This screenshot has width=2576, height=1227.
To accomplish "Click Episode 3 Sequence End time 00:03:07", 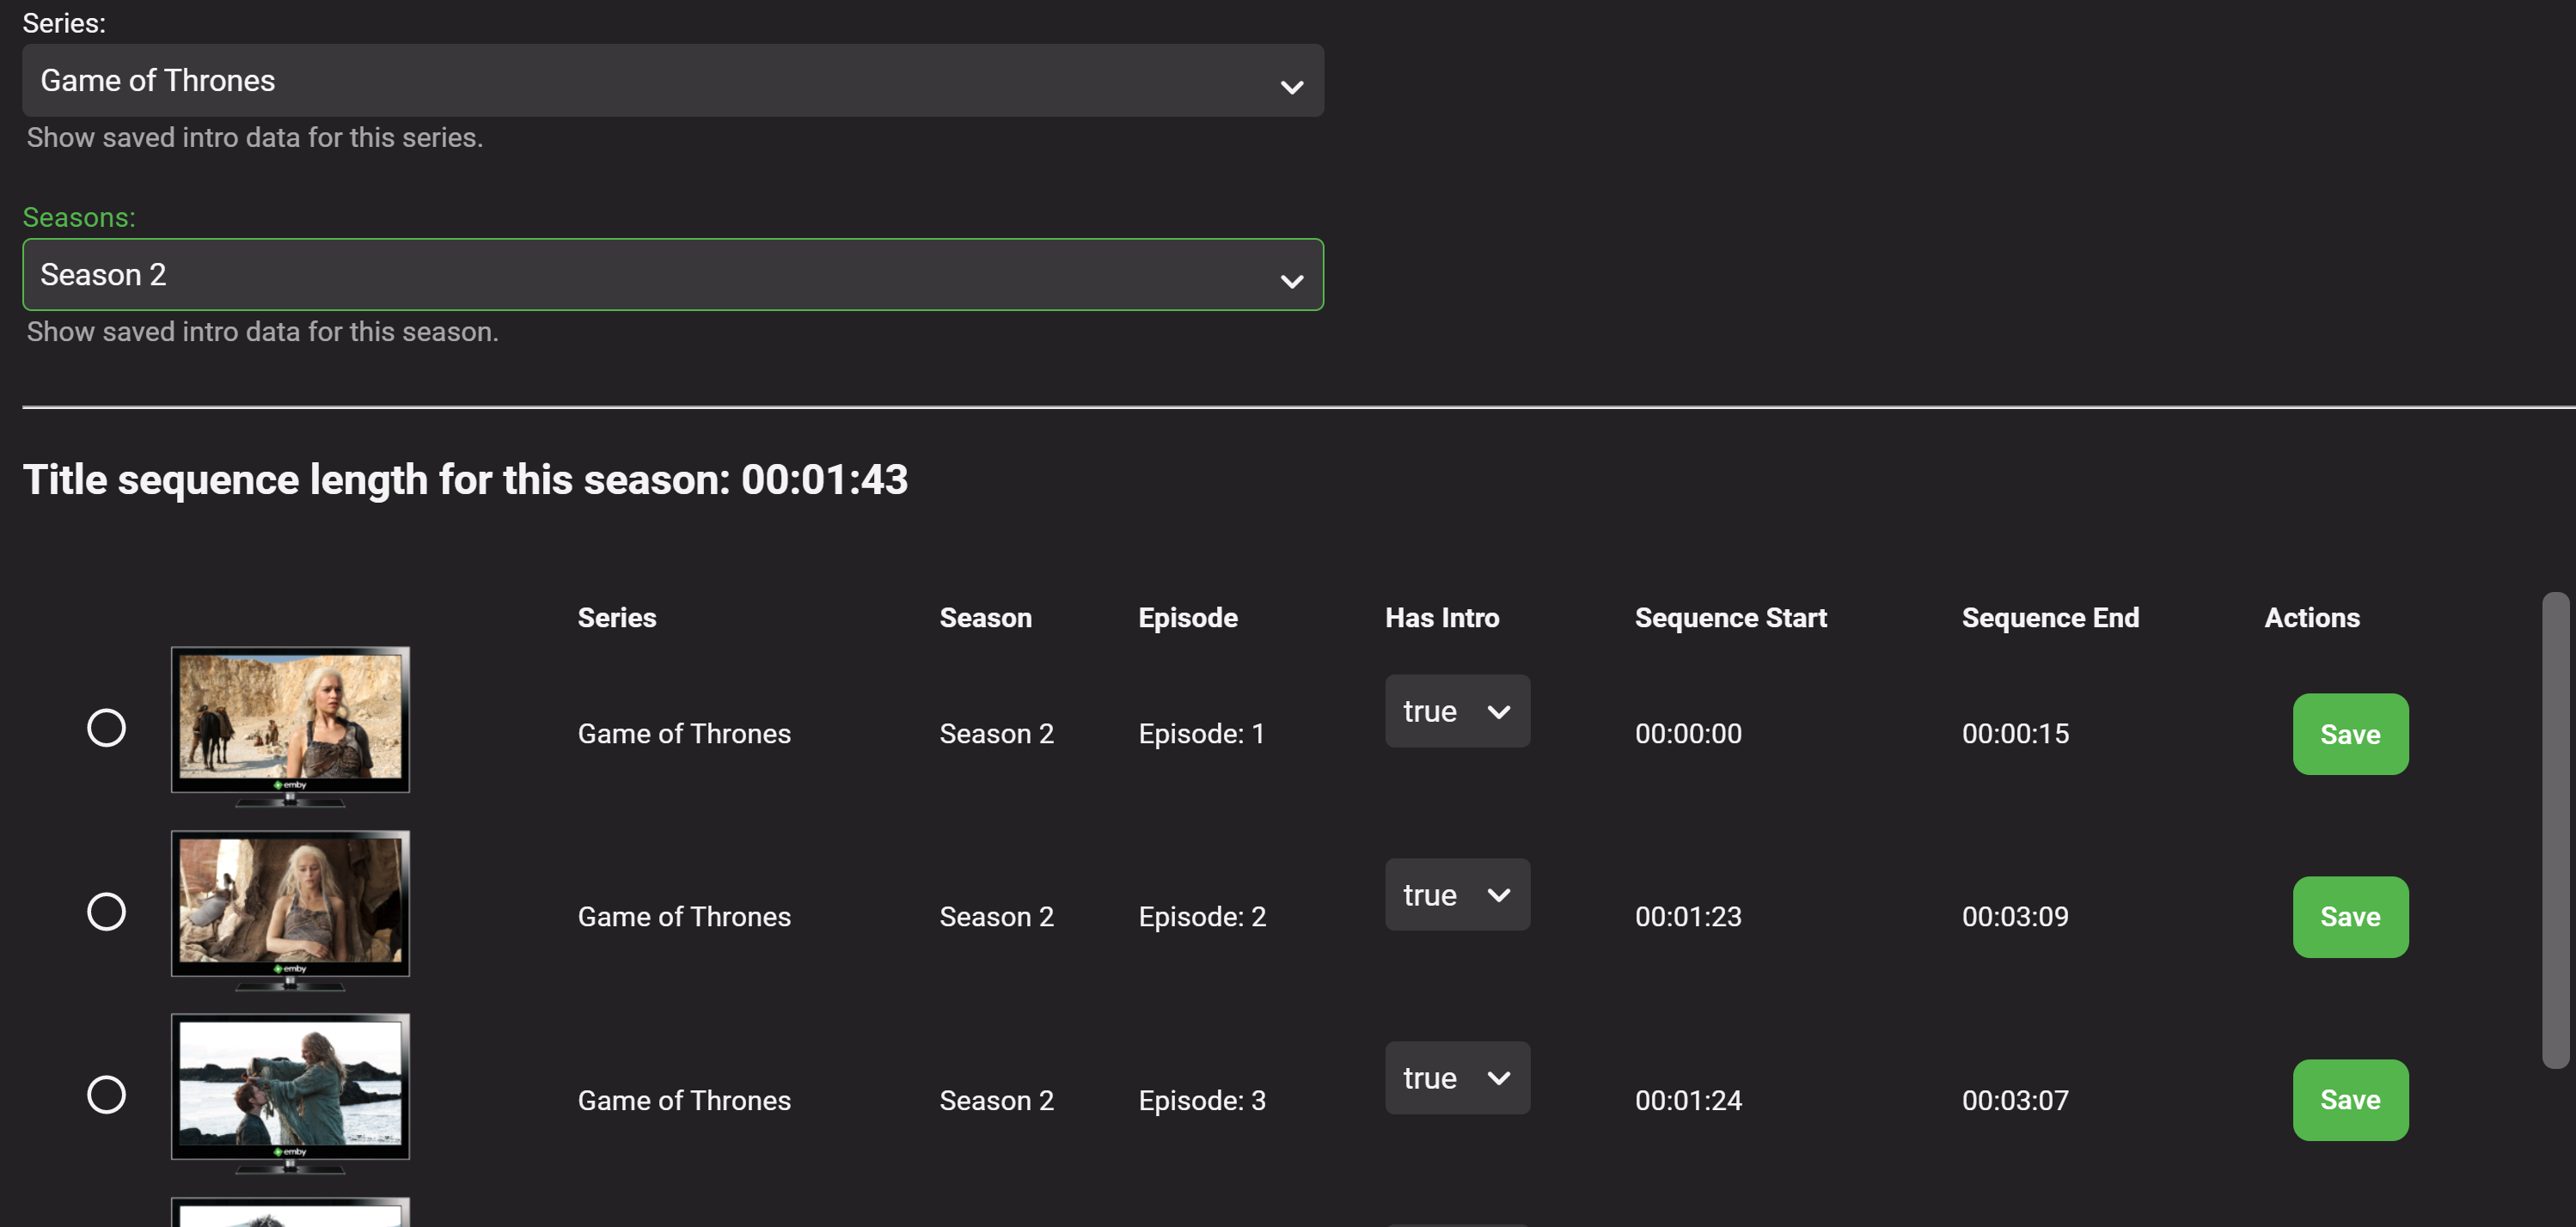I will [2014, 1101].
